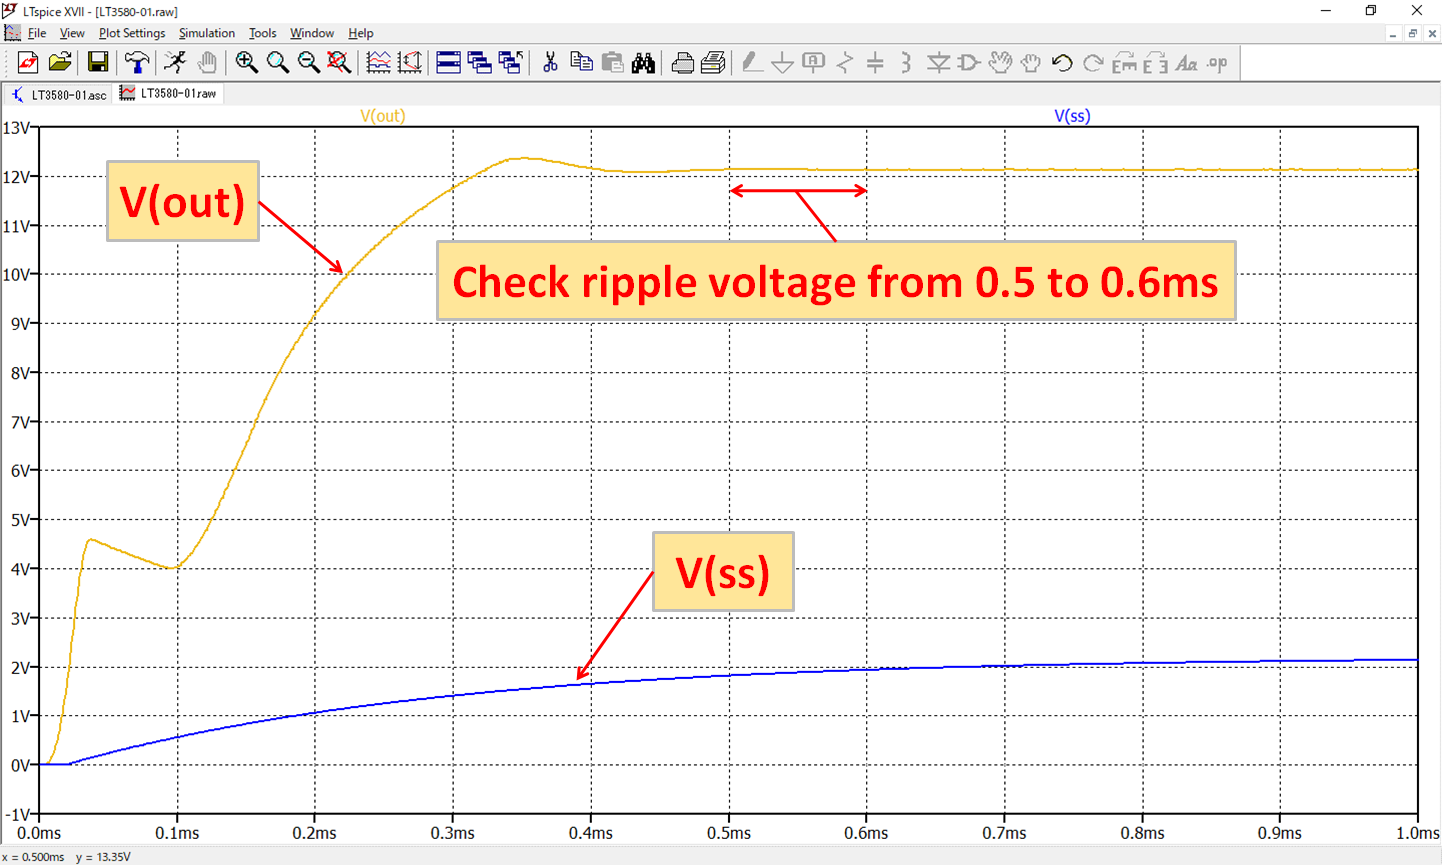Undo the last action

1062,62
